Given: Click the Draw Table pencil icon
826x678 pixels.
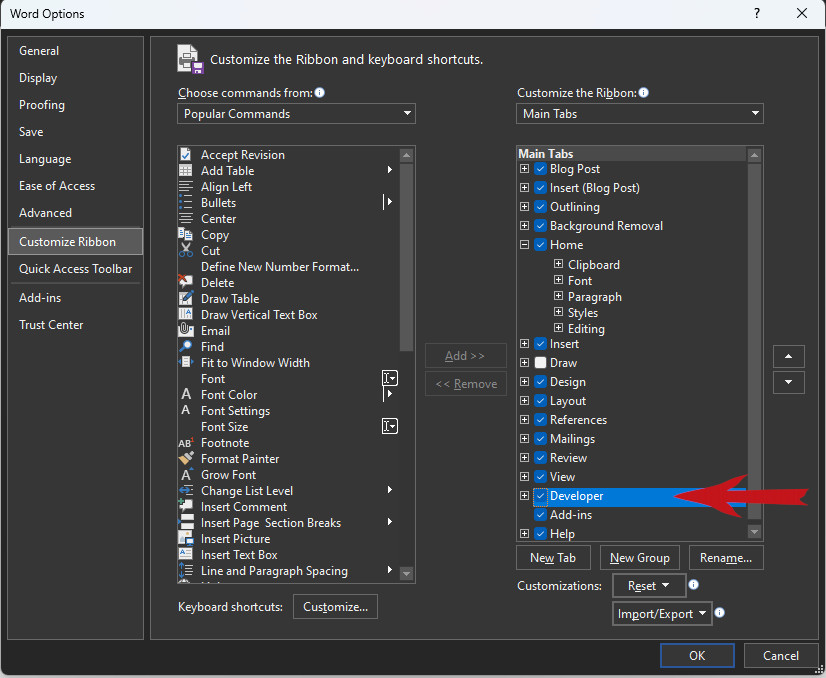Looking at the screenshot, I should pyautogui.click(x=185, y=298).
